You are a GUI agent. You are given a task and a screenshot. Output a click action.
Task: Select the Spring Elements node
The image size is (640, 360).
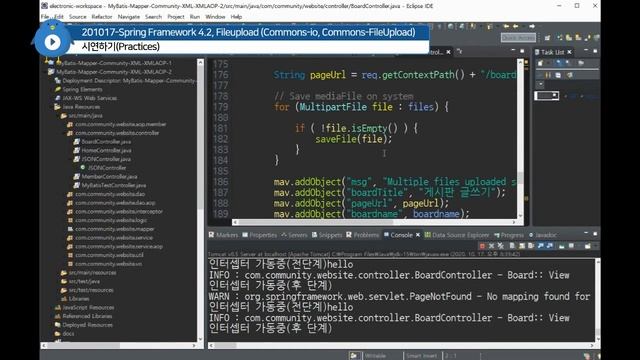tap(82, 89)
